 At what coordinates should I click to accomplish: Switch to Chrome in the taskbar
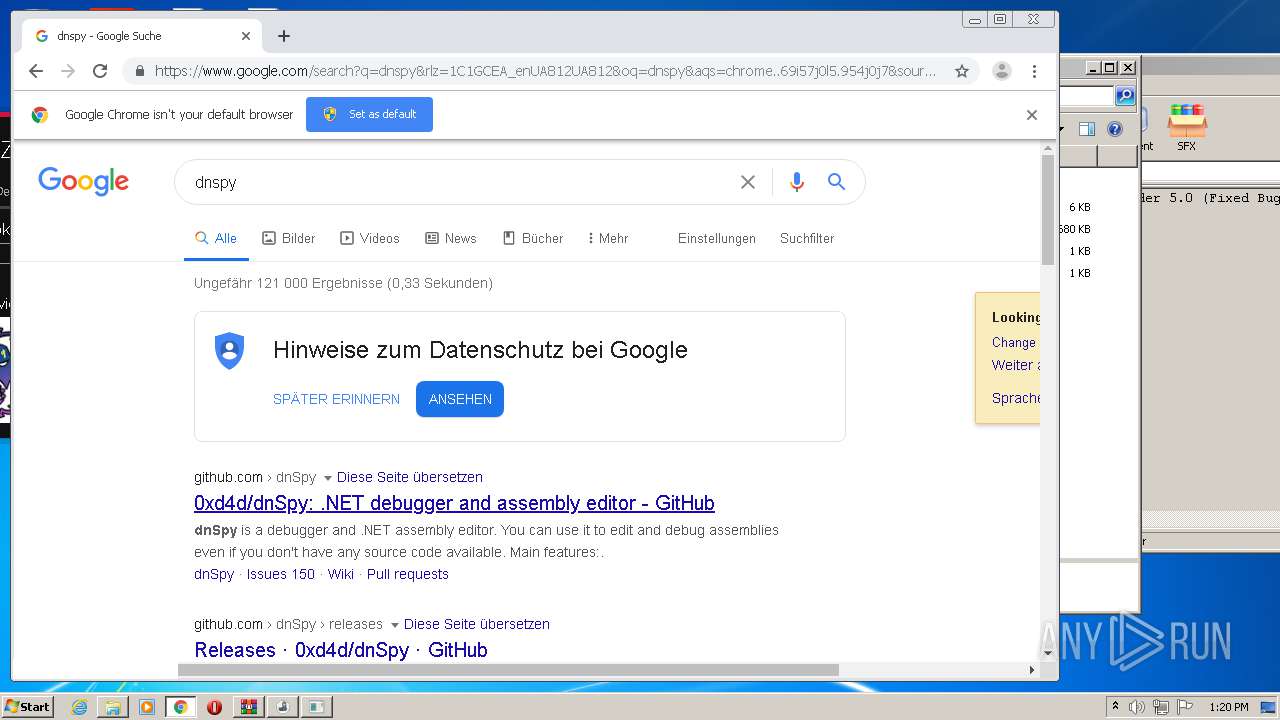180,707
